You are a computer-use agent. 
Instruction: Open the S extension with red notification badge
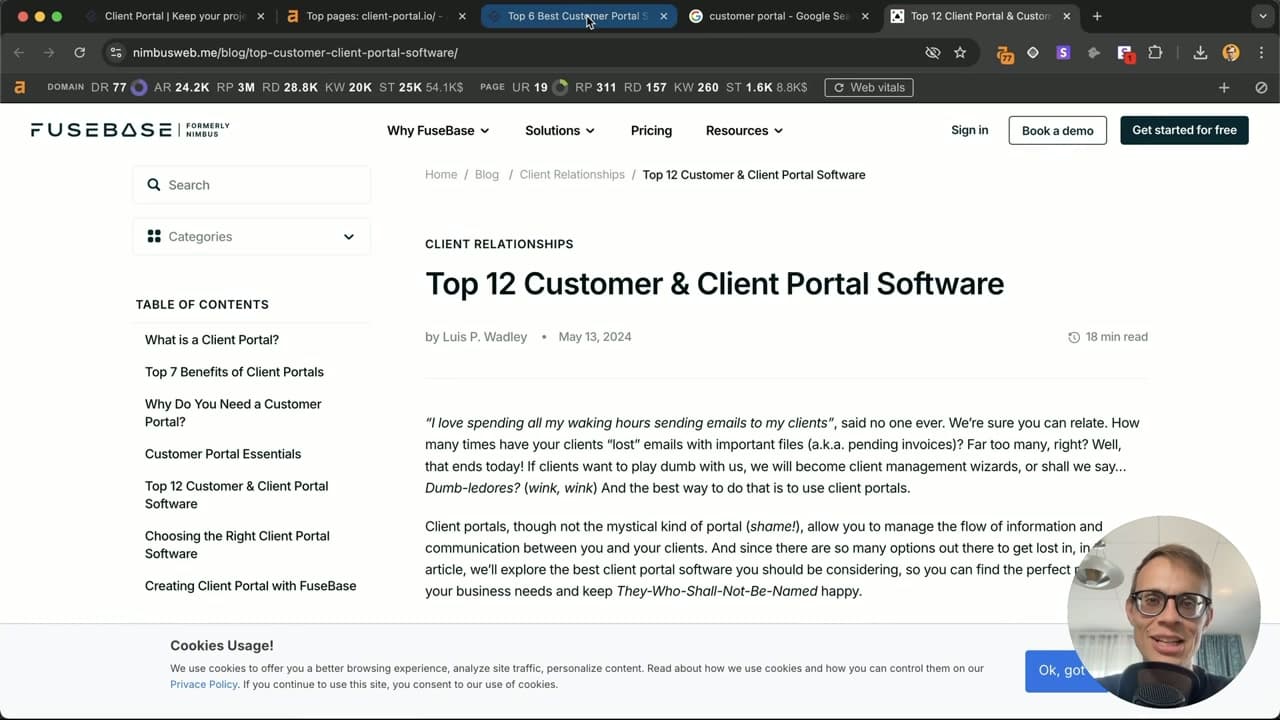pyautogui.click(x=1125, y=53)
